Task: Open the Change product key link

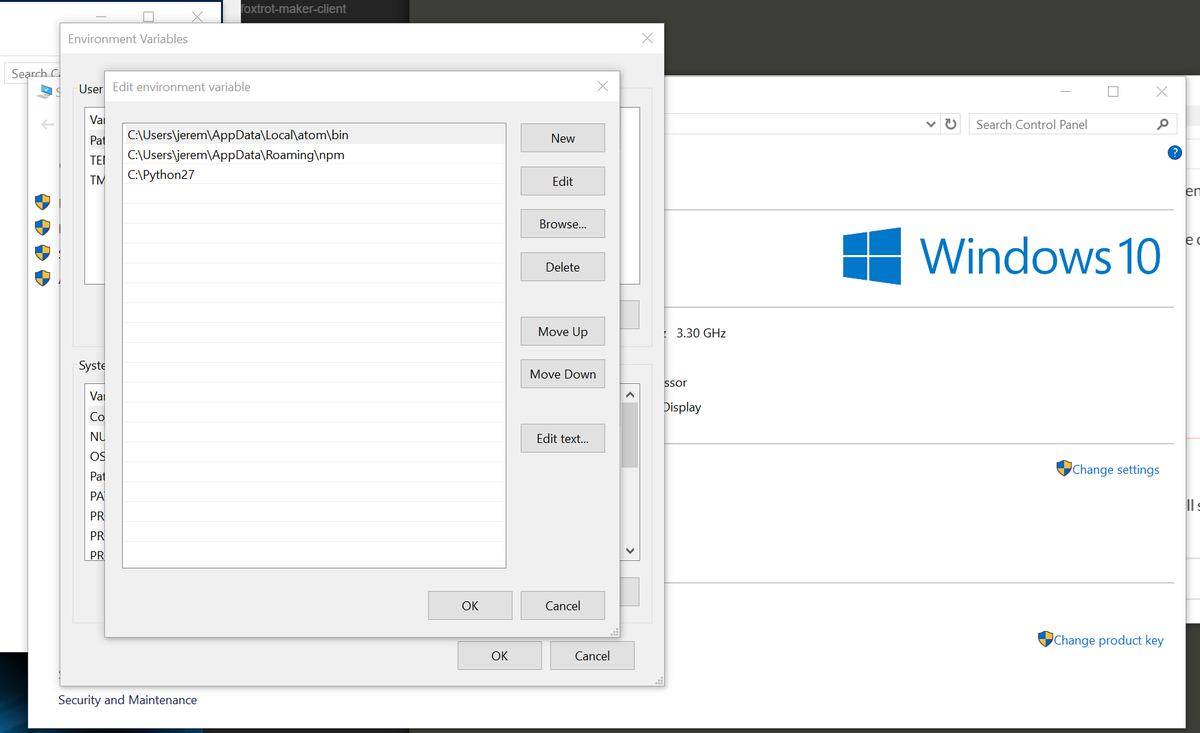Action: [1108, 640]
